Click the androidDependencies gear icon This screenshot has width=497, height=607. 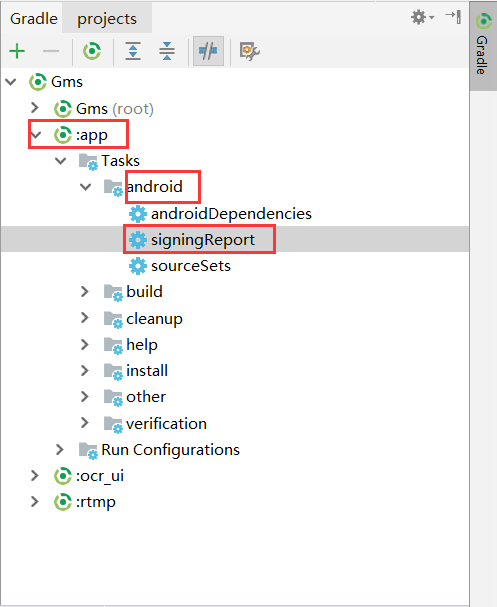tap(138, 214)
